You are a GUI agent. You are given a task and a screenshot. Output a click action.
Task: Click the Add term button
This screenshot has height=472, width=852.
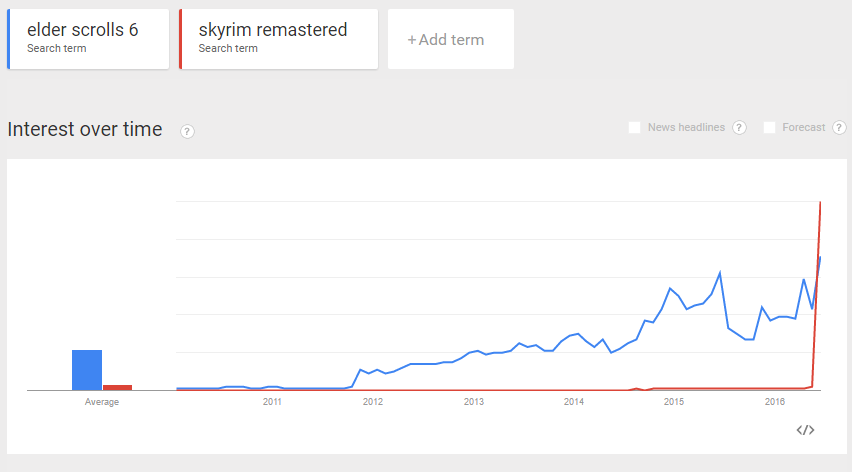coord(450,40)
